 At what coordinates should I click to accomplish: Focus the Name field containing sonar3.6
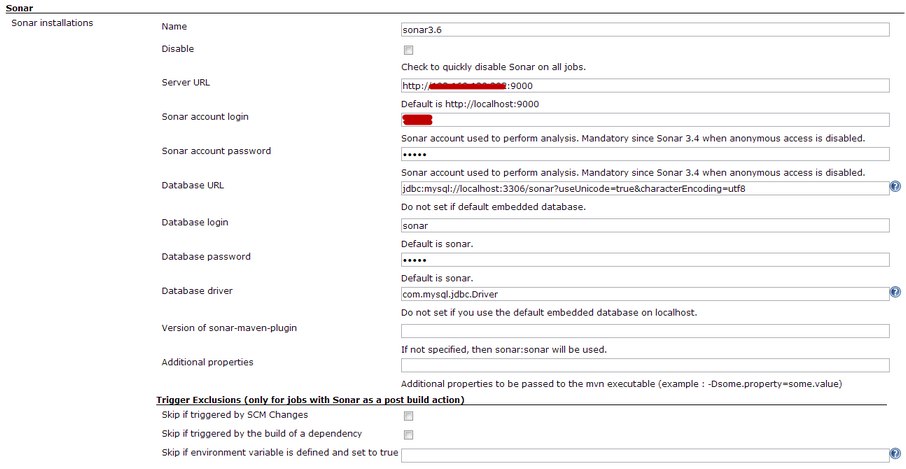pyautogui.click(x=645, y=29)
